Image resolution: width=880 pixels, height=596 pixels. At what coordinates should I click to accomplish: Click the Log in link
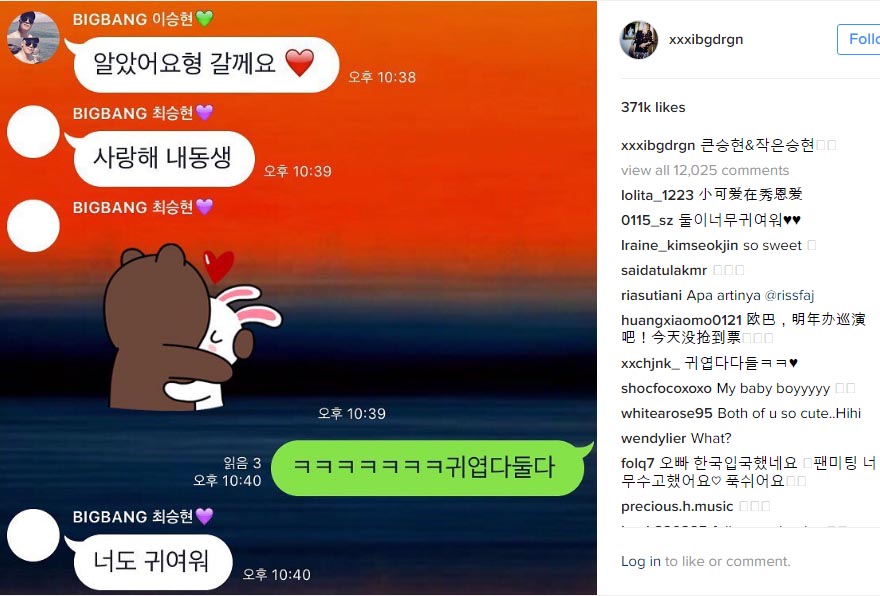pyautogui.click(x=640, y=561)
